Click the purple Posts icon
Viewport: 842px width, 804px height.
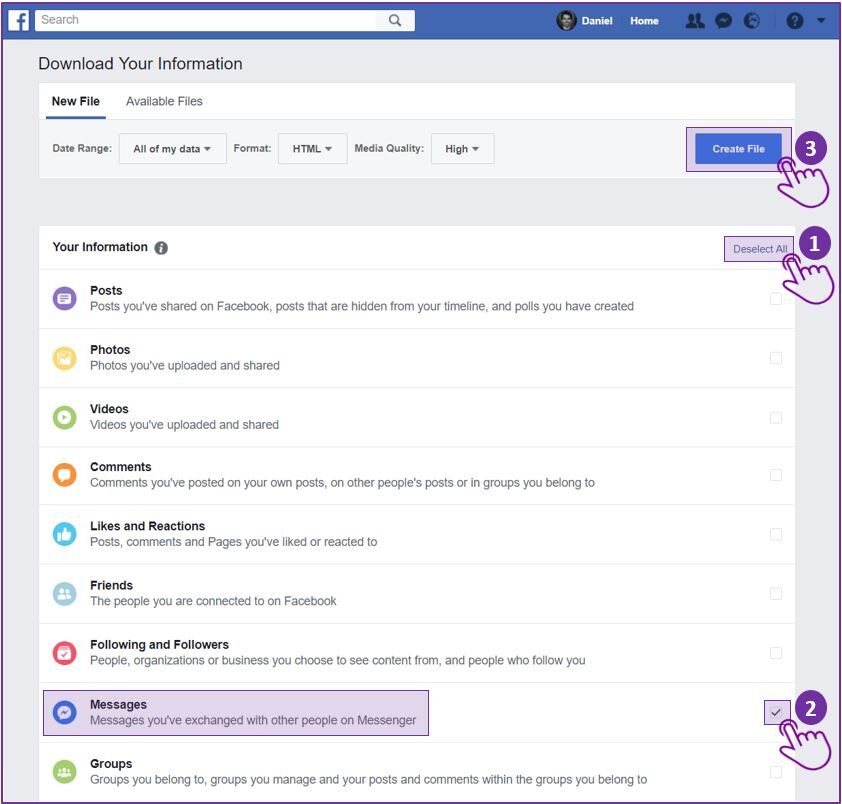[64, 297]
